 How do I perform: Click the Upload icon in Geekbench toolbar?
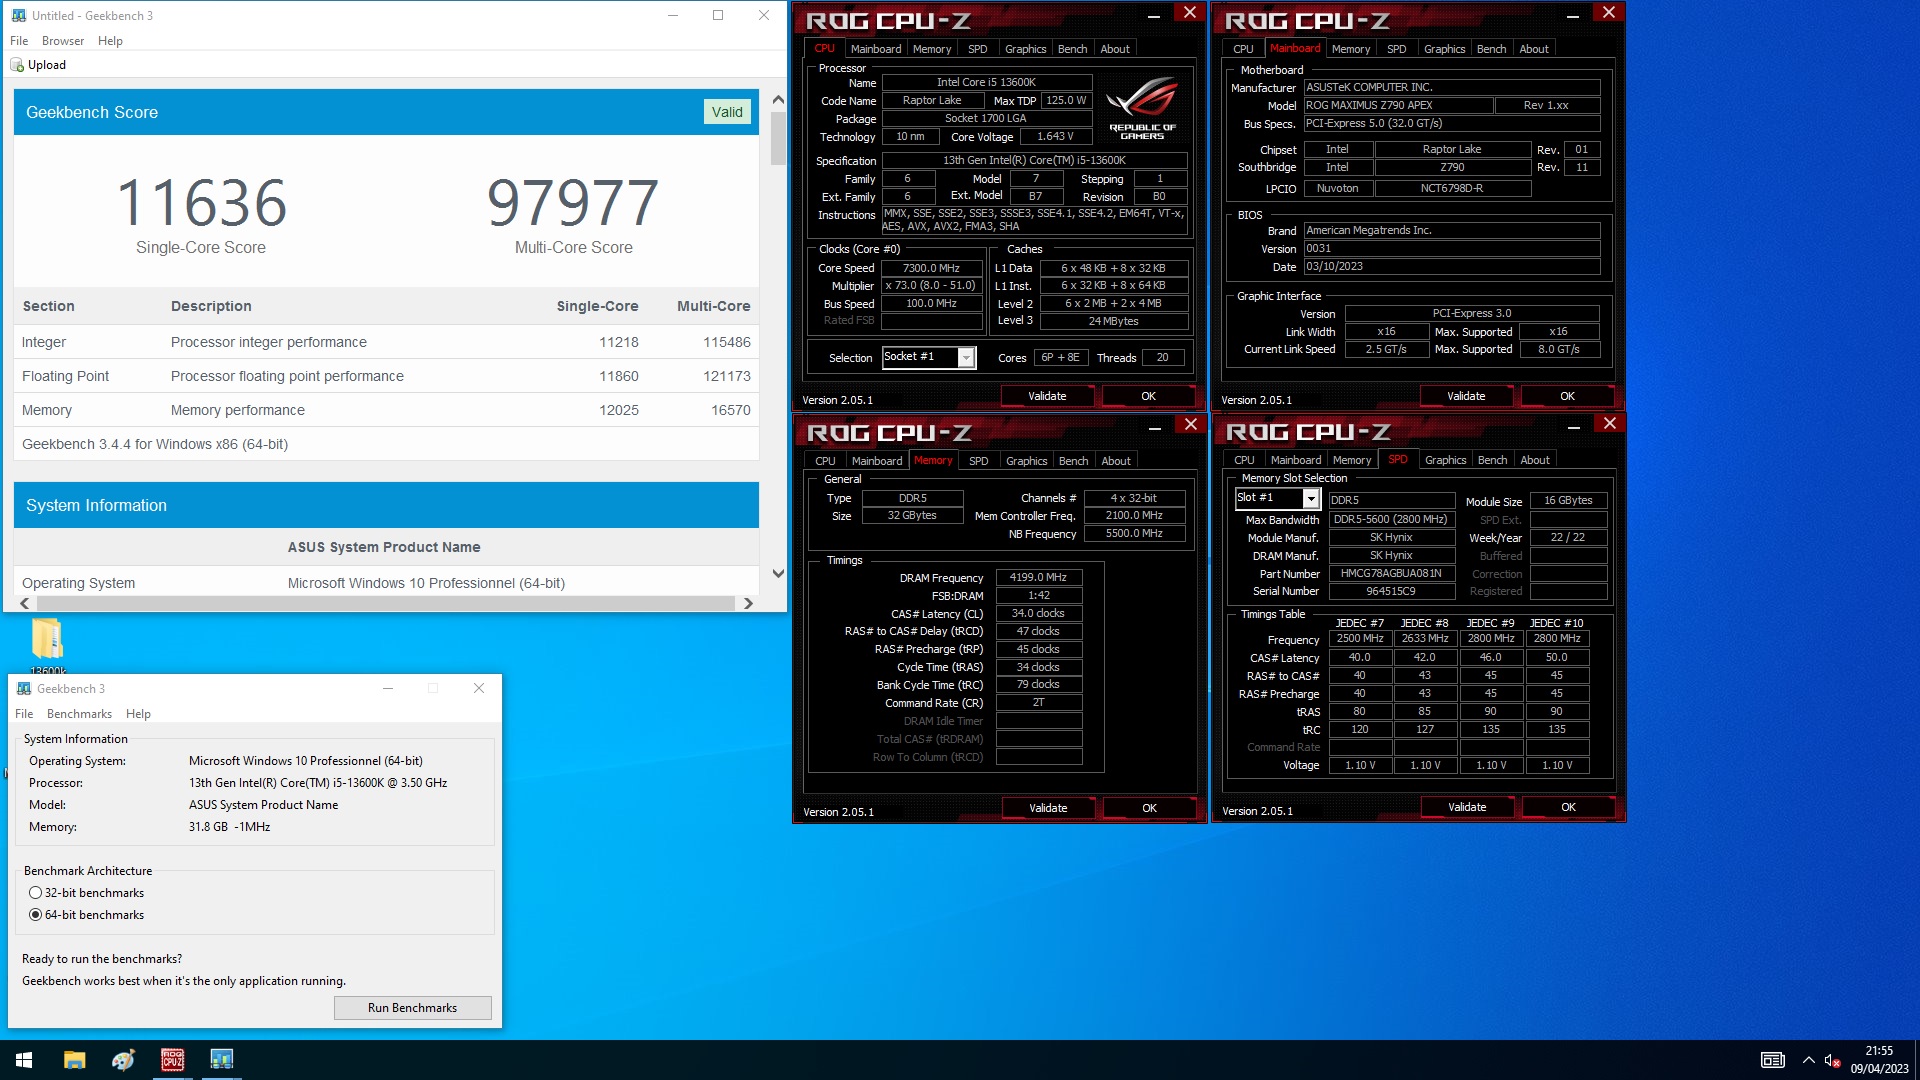tap(17, 65)
